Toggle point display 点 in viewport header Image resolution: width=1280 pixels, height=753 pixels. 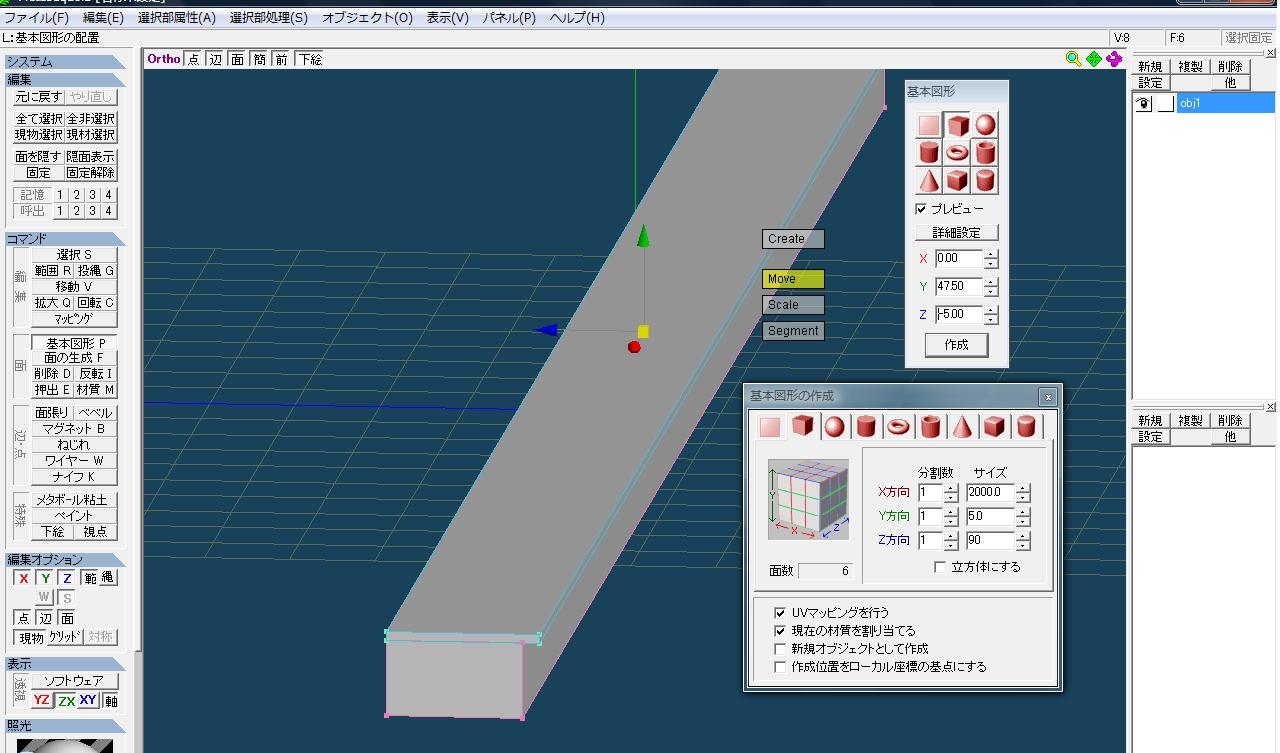click(x=194, y=59)
